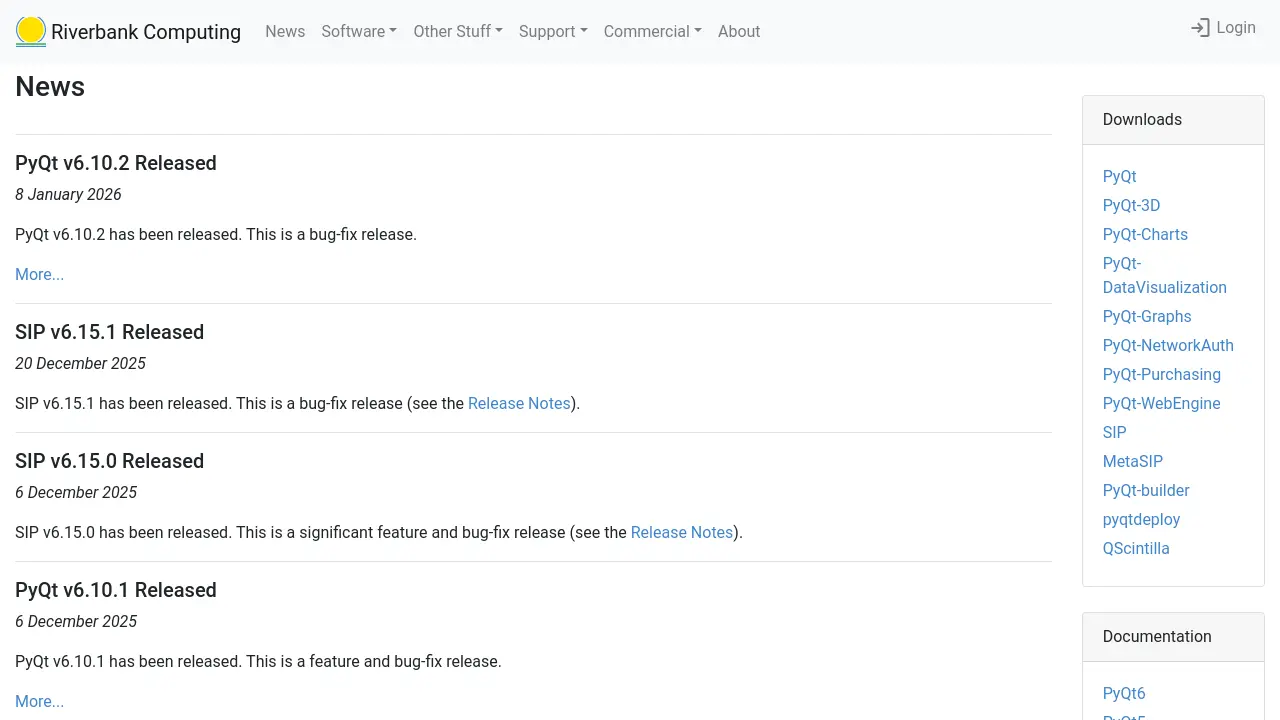
Task: Expand the Commercial dropdown menu
Action: point(653,31)
